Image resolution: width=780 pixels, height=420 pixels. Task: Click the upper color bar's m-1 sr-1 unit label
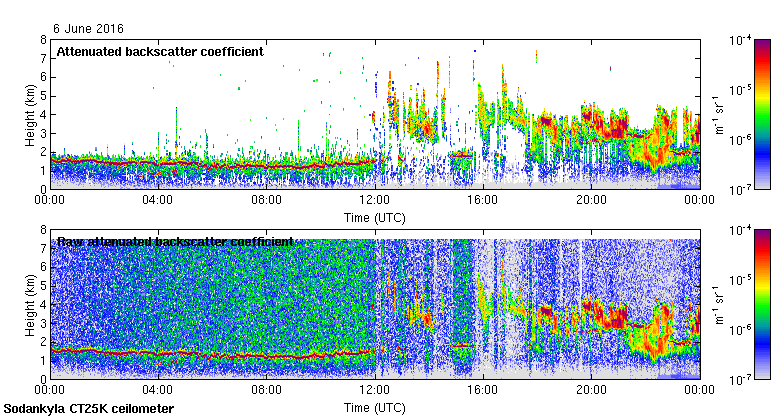[719, 115]
